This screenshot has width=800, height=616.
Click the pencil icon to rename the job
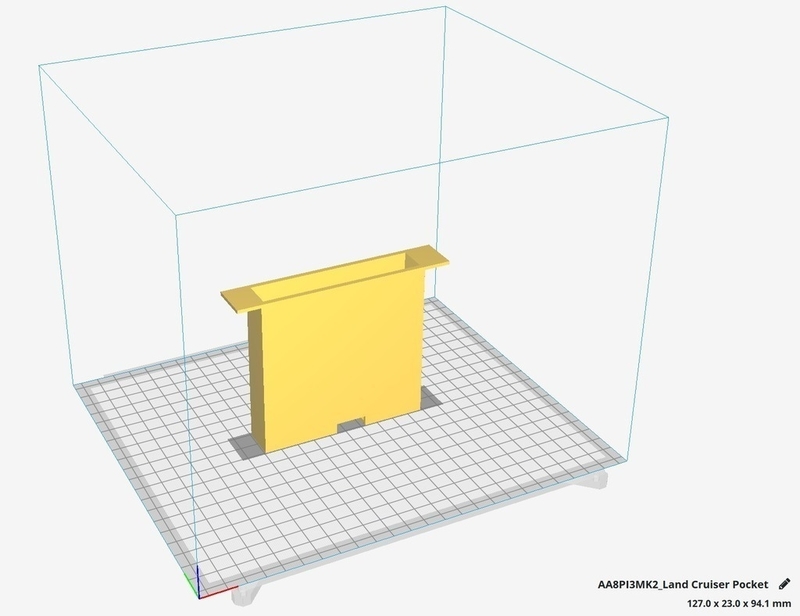[x=785, y=582]
